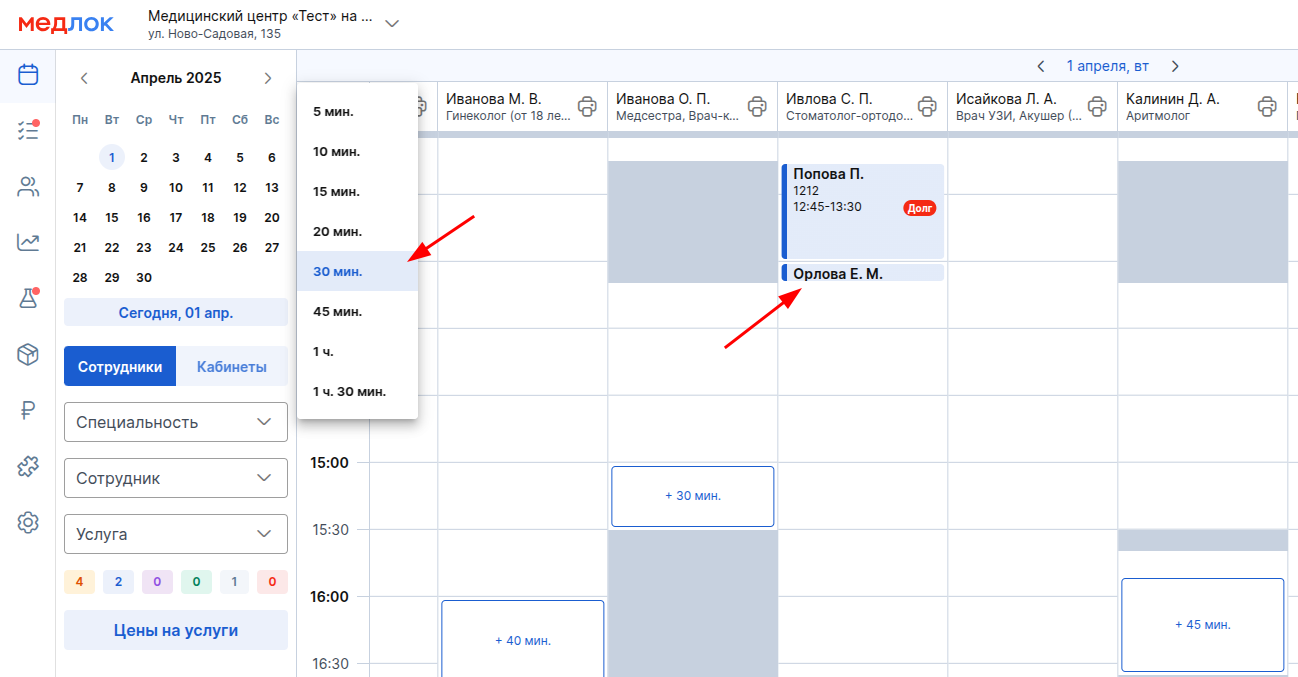Open the patients sidebar icon
The height and width of the screenshot is (677, 1298).
[x=28, y=186]
